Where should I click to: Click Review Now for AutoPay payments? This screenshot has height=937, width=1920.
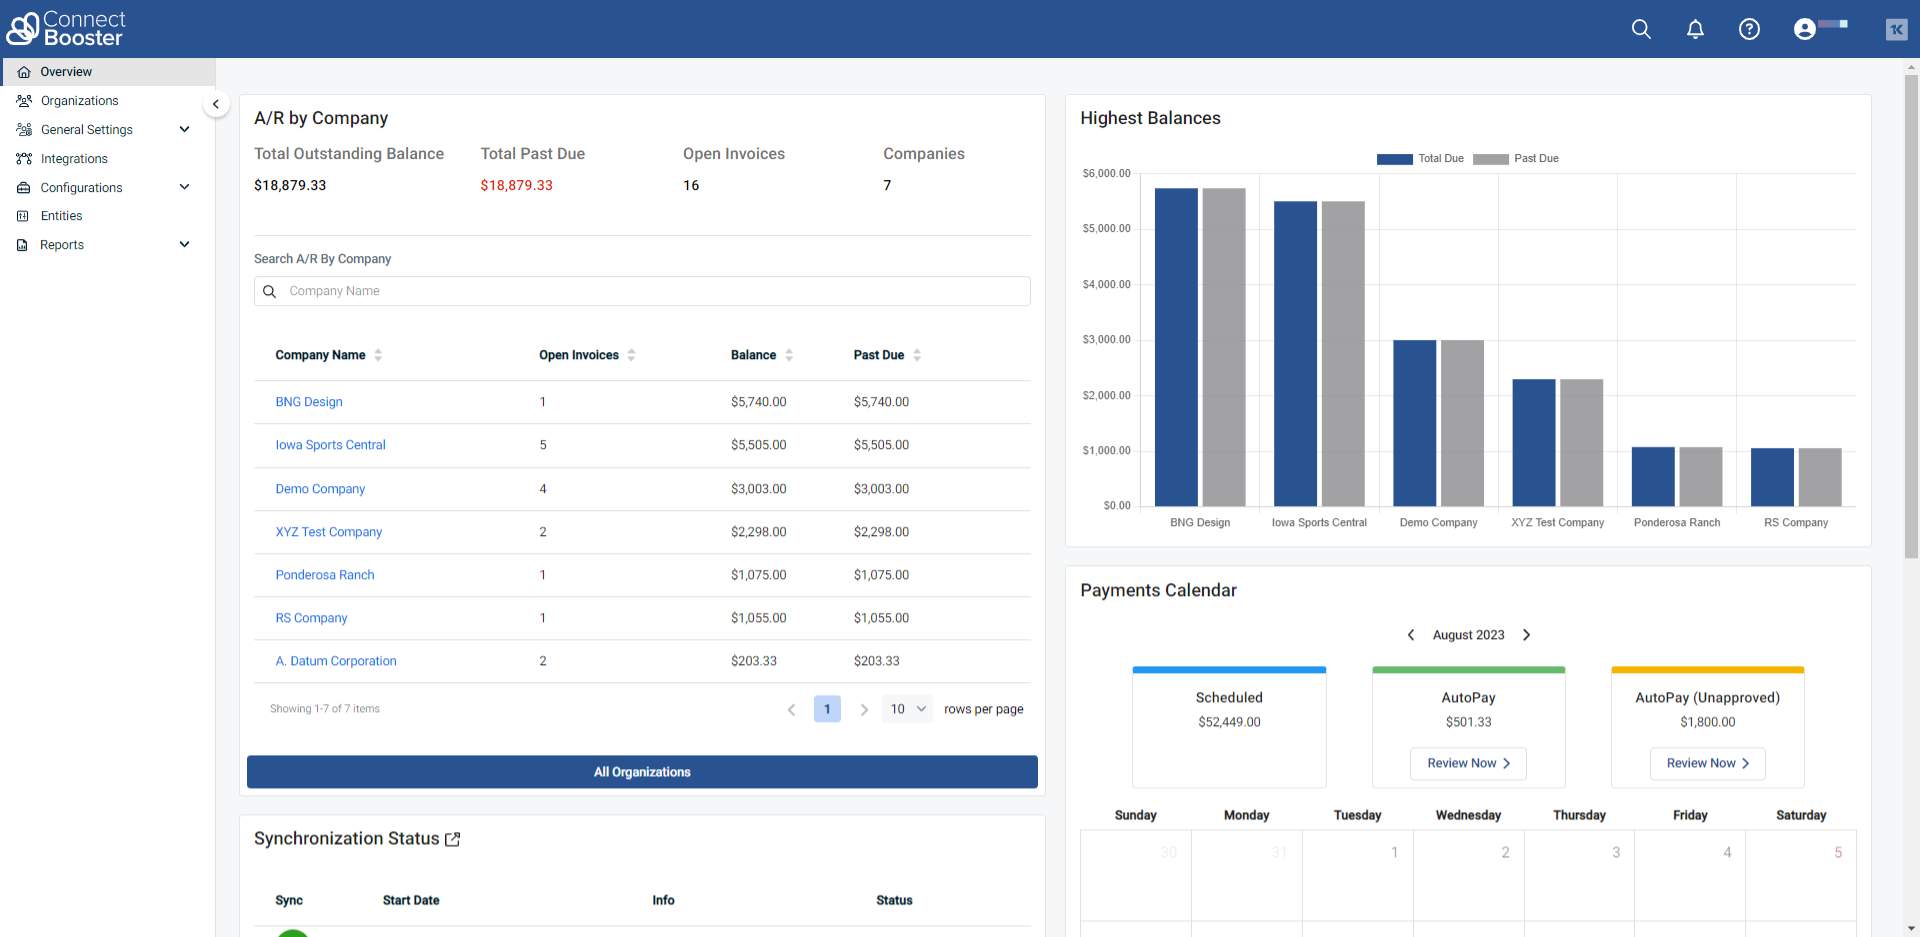click(1467, 763)
